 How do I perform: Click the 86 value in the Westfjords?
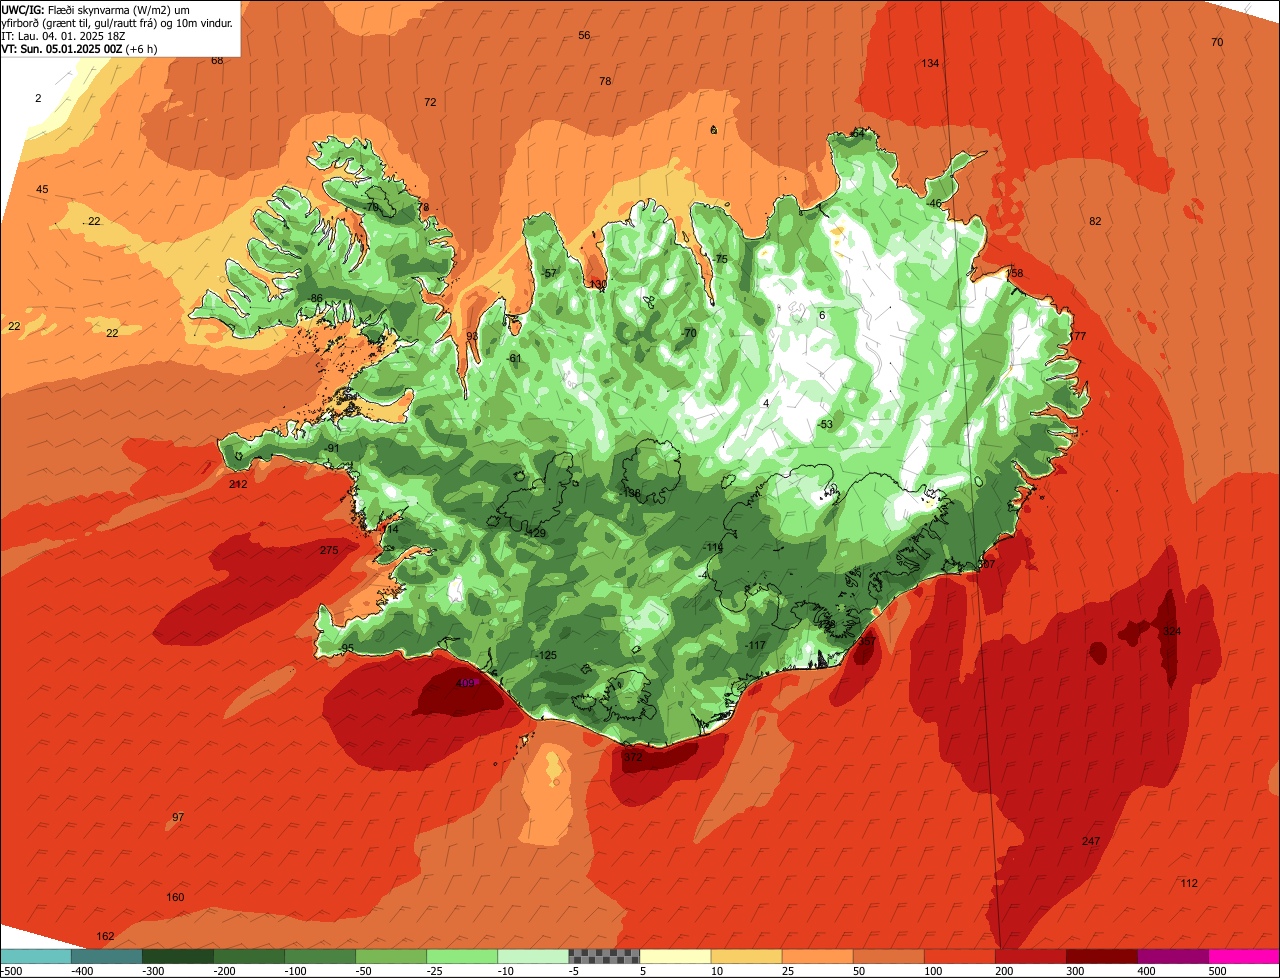pyautogui.click(x=317, y=298)
